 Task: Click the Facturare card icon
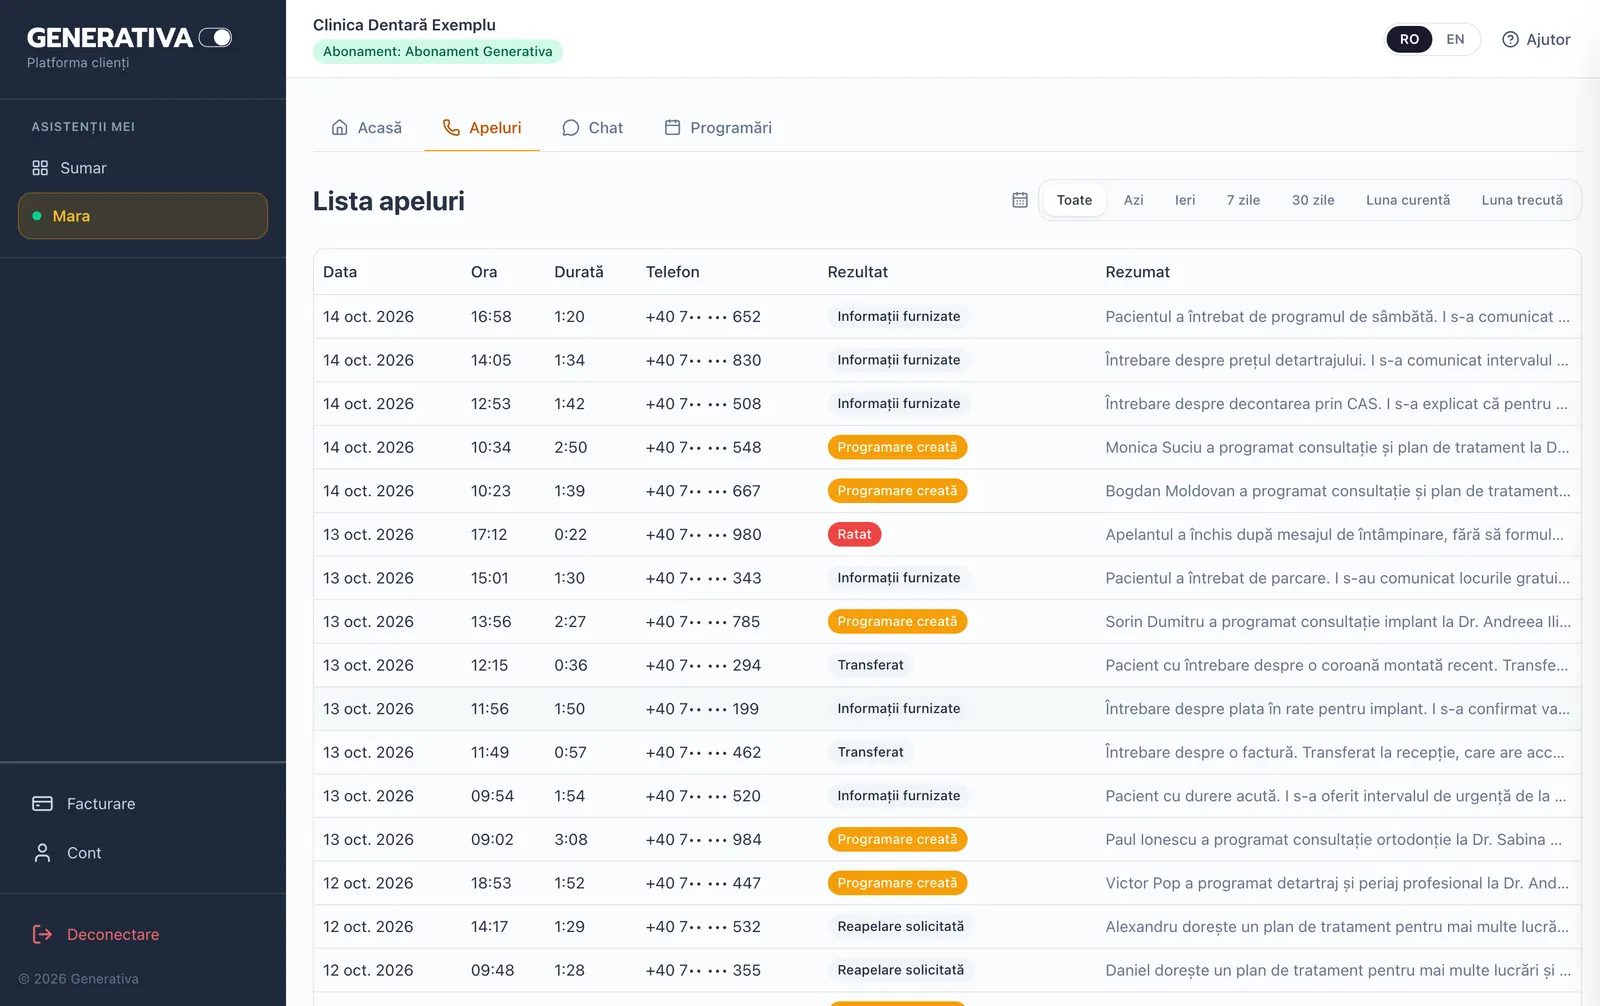click(x=42, y=804)
